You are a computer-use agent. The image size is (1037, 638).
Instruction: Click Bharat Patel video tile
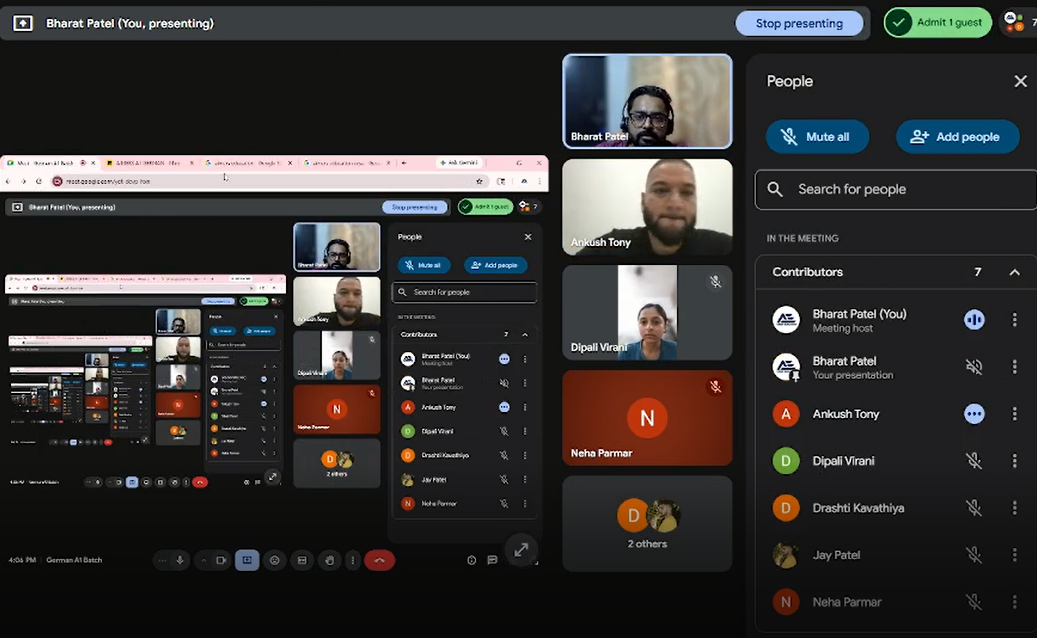coord(647,101)
